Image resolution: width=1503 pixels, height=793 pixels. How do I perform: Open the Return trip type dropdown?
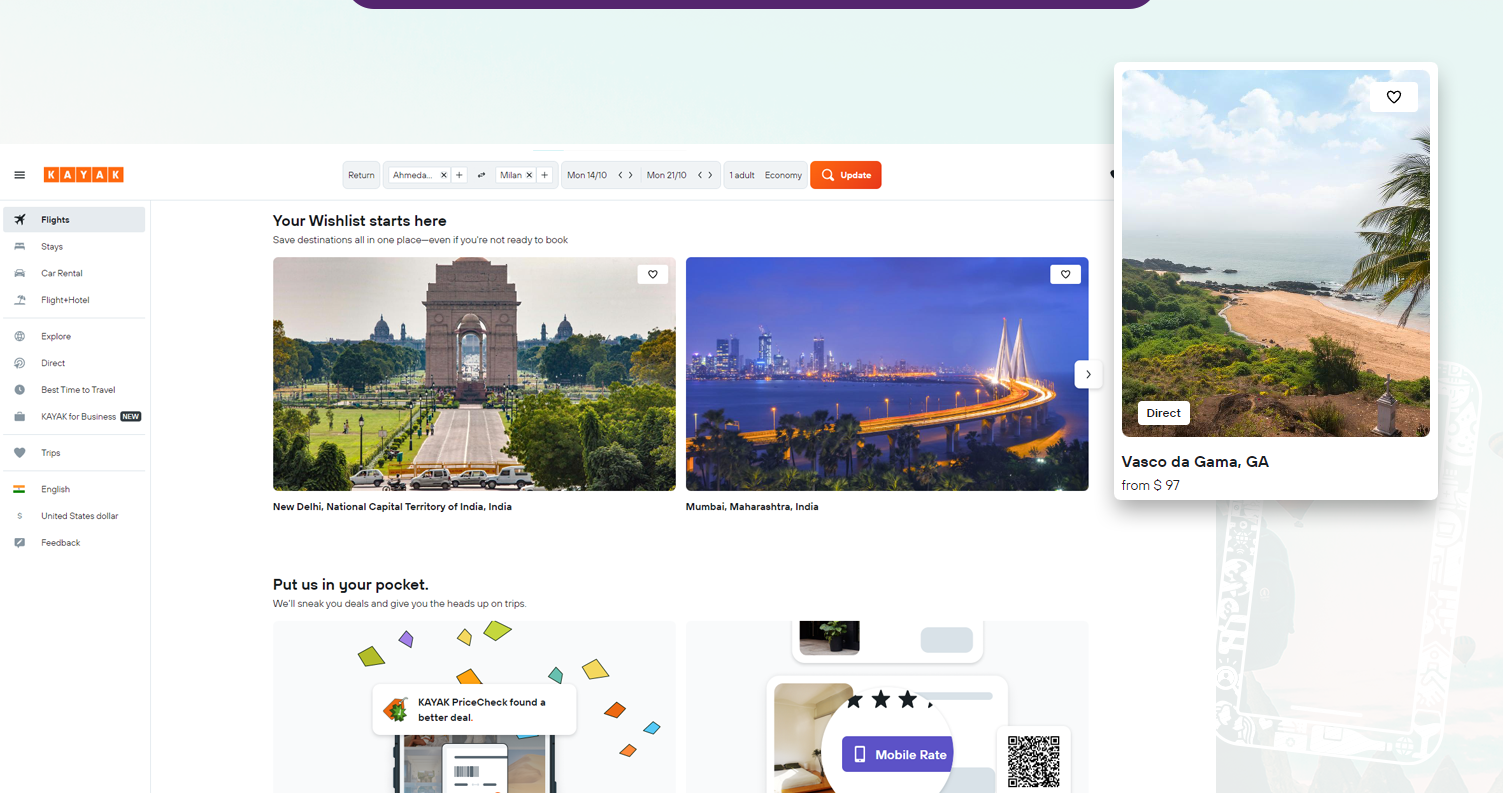coord(361,175)
